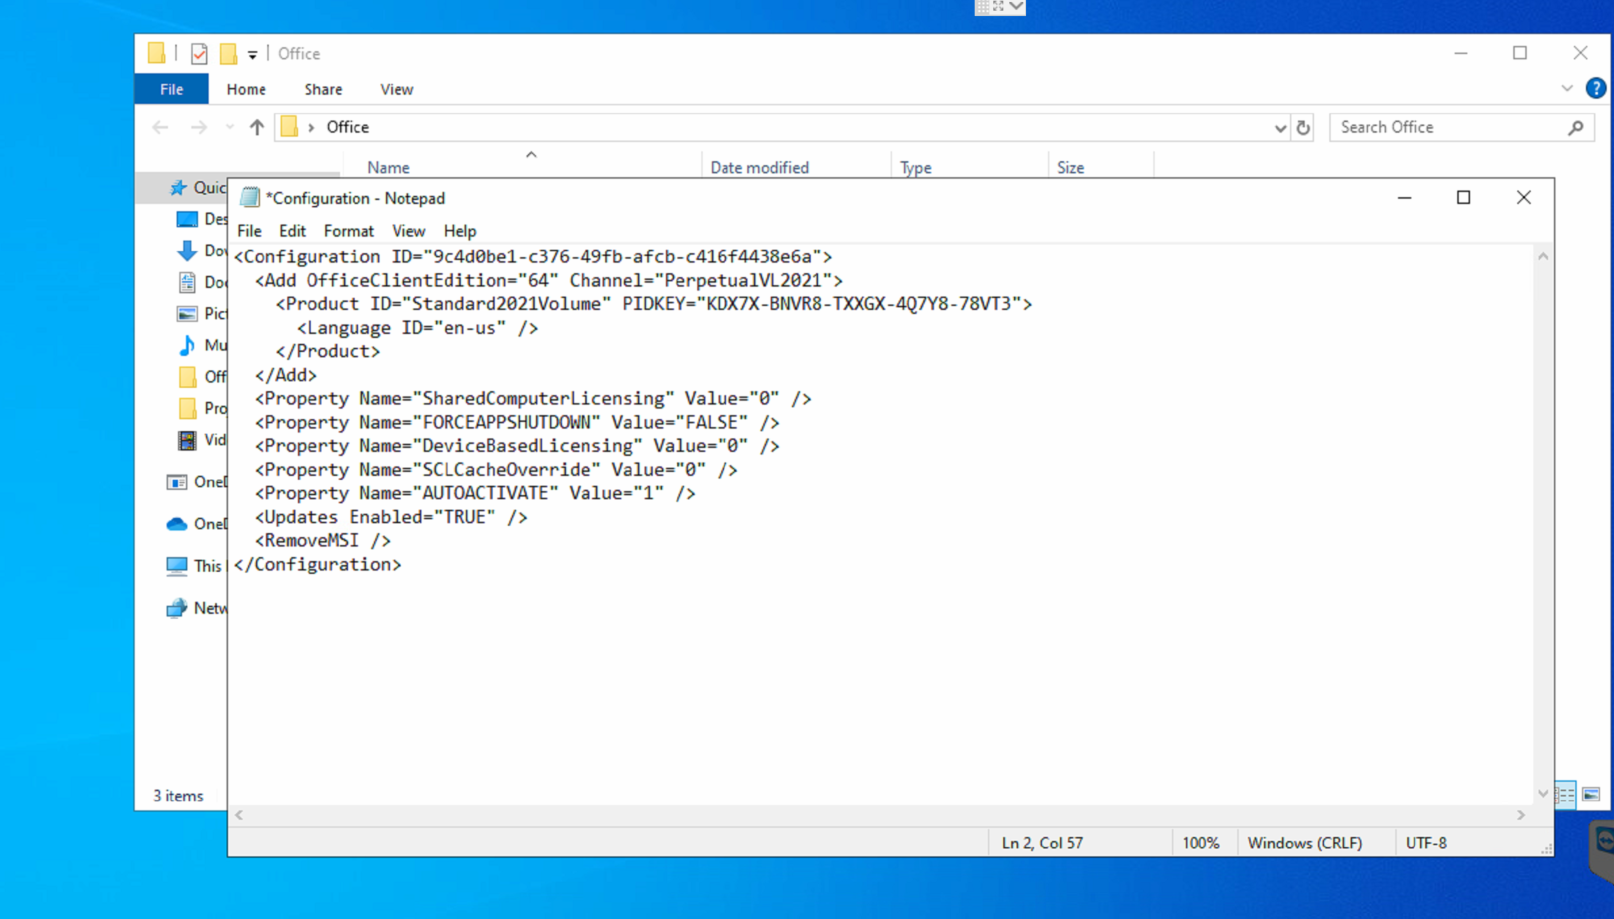Click the New Folder quick access icon

point(229,54)
